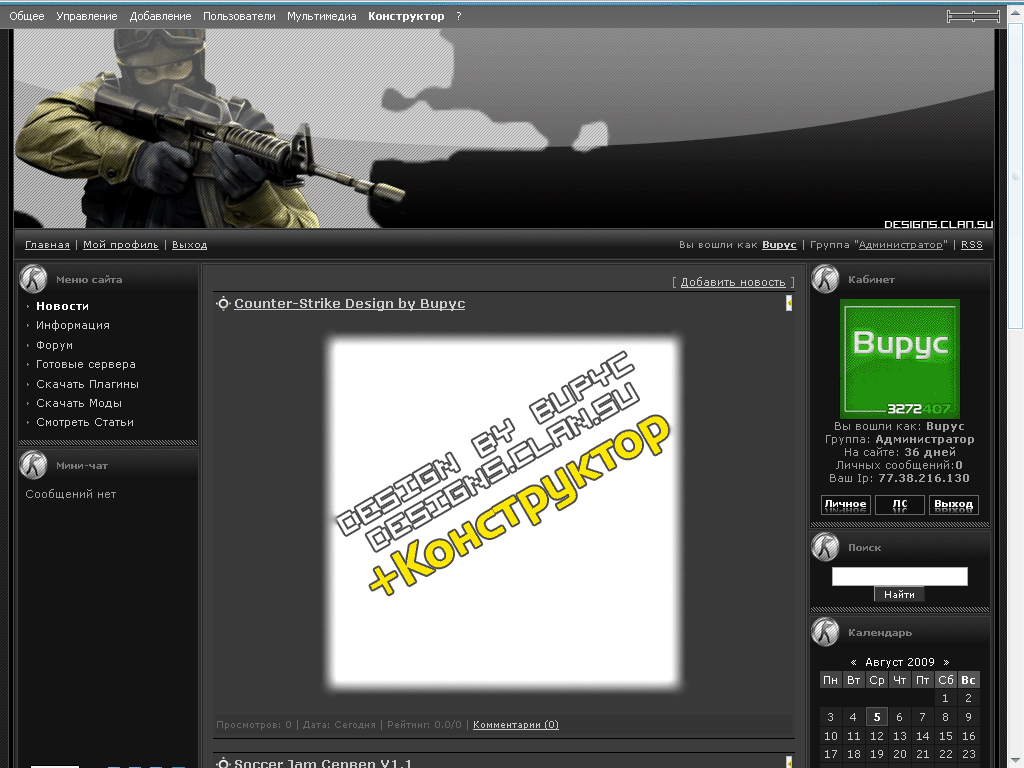1024x768 pixels.
Task: Follow the Главная link
Action: 47,245
